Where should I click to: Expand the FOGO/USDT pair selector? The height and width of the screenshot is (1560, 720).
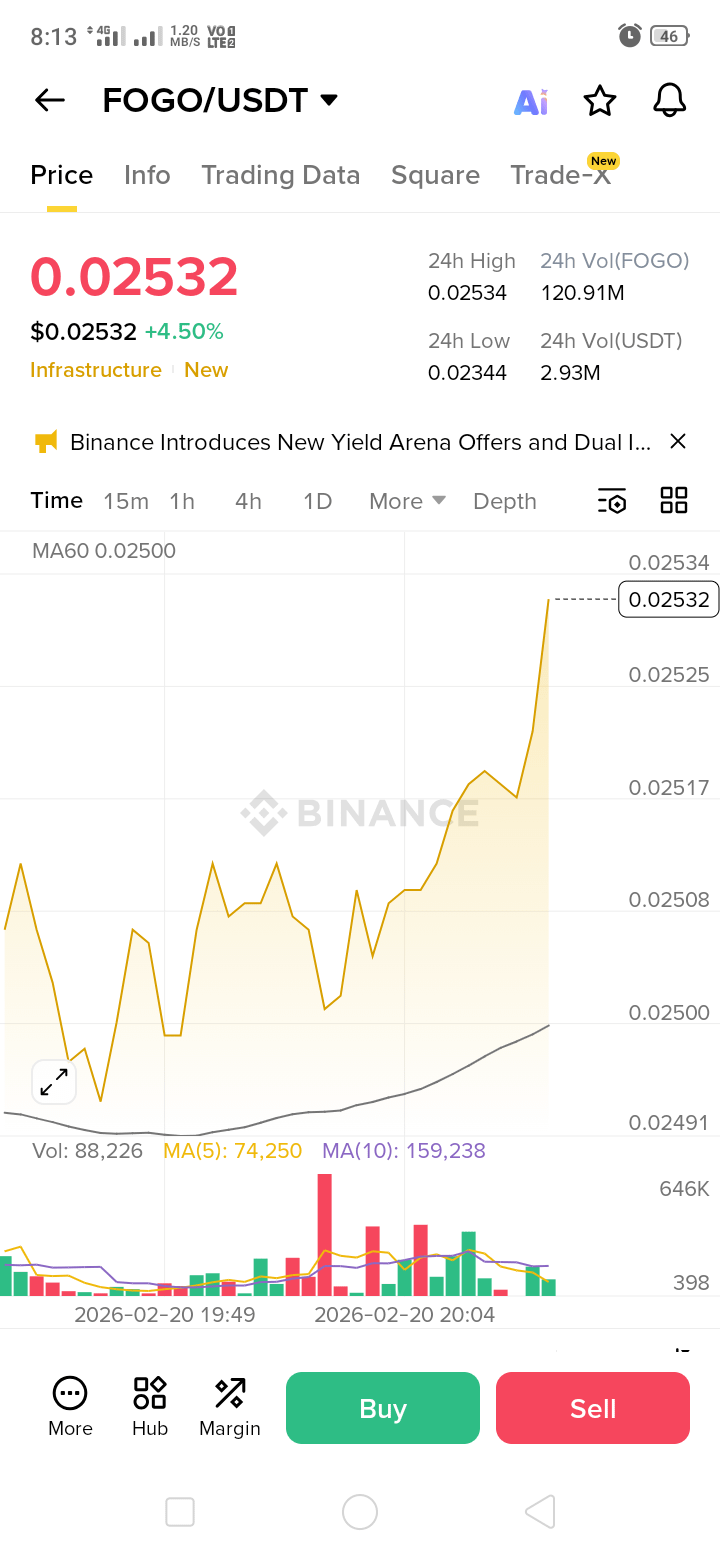328,100
